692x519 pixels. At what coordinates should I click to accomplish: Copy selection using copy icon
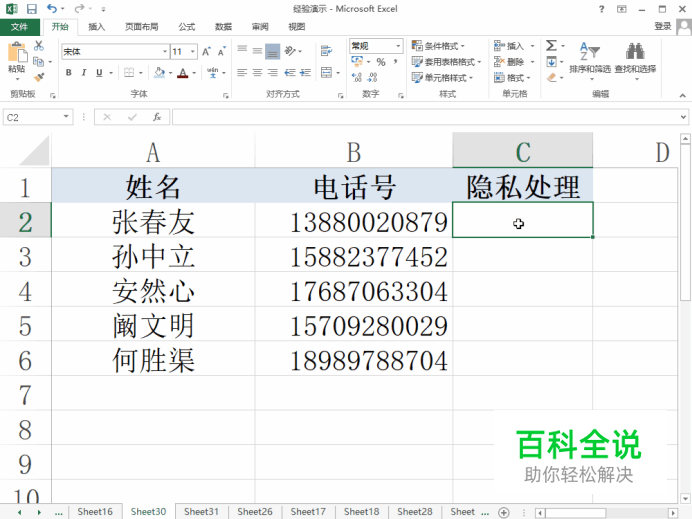click(39, 61)
